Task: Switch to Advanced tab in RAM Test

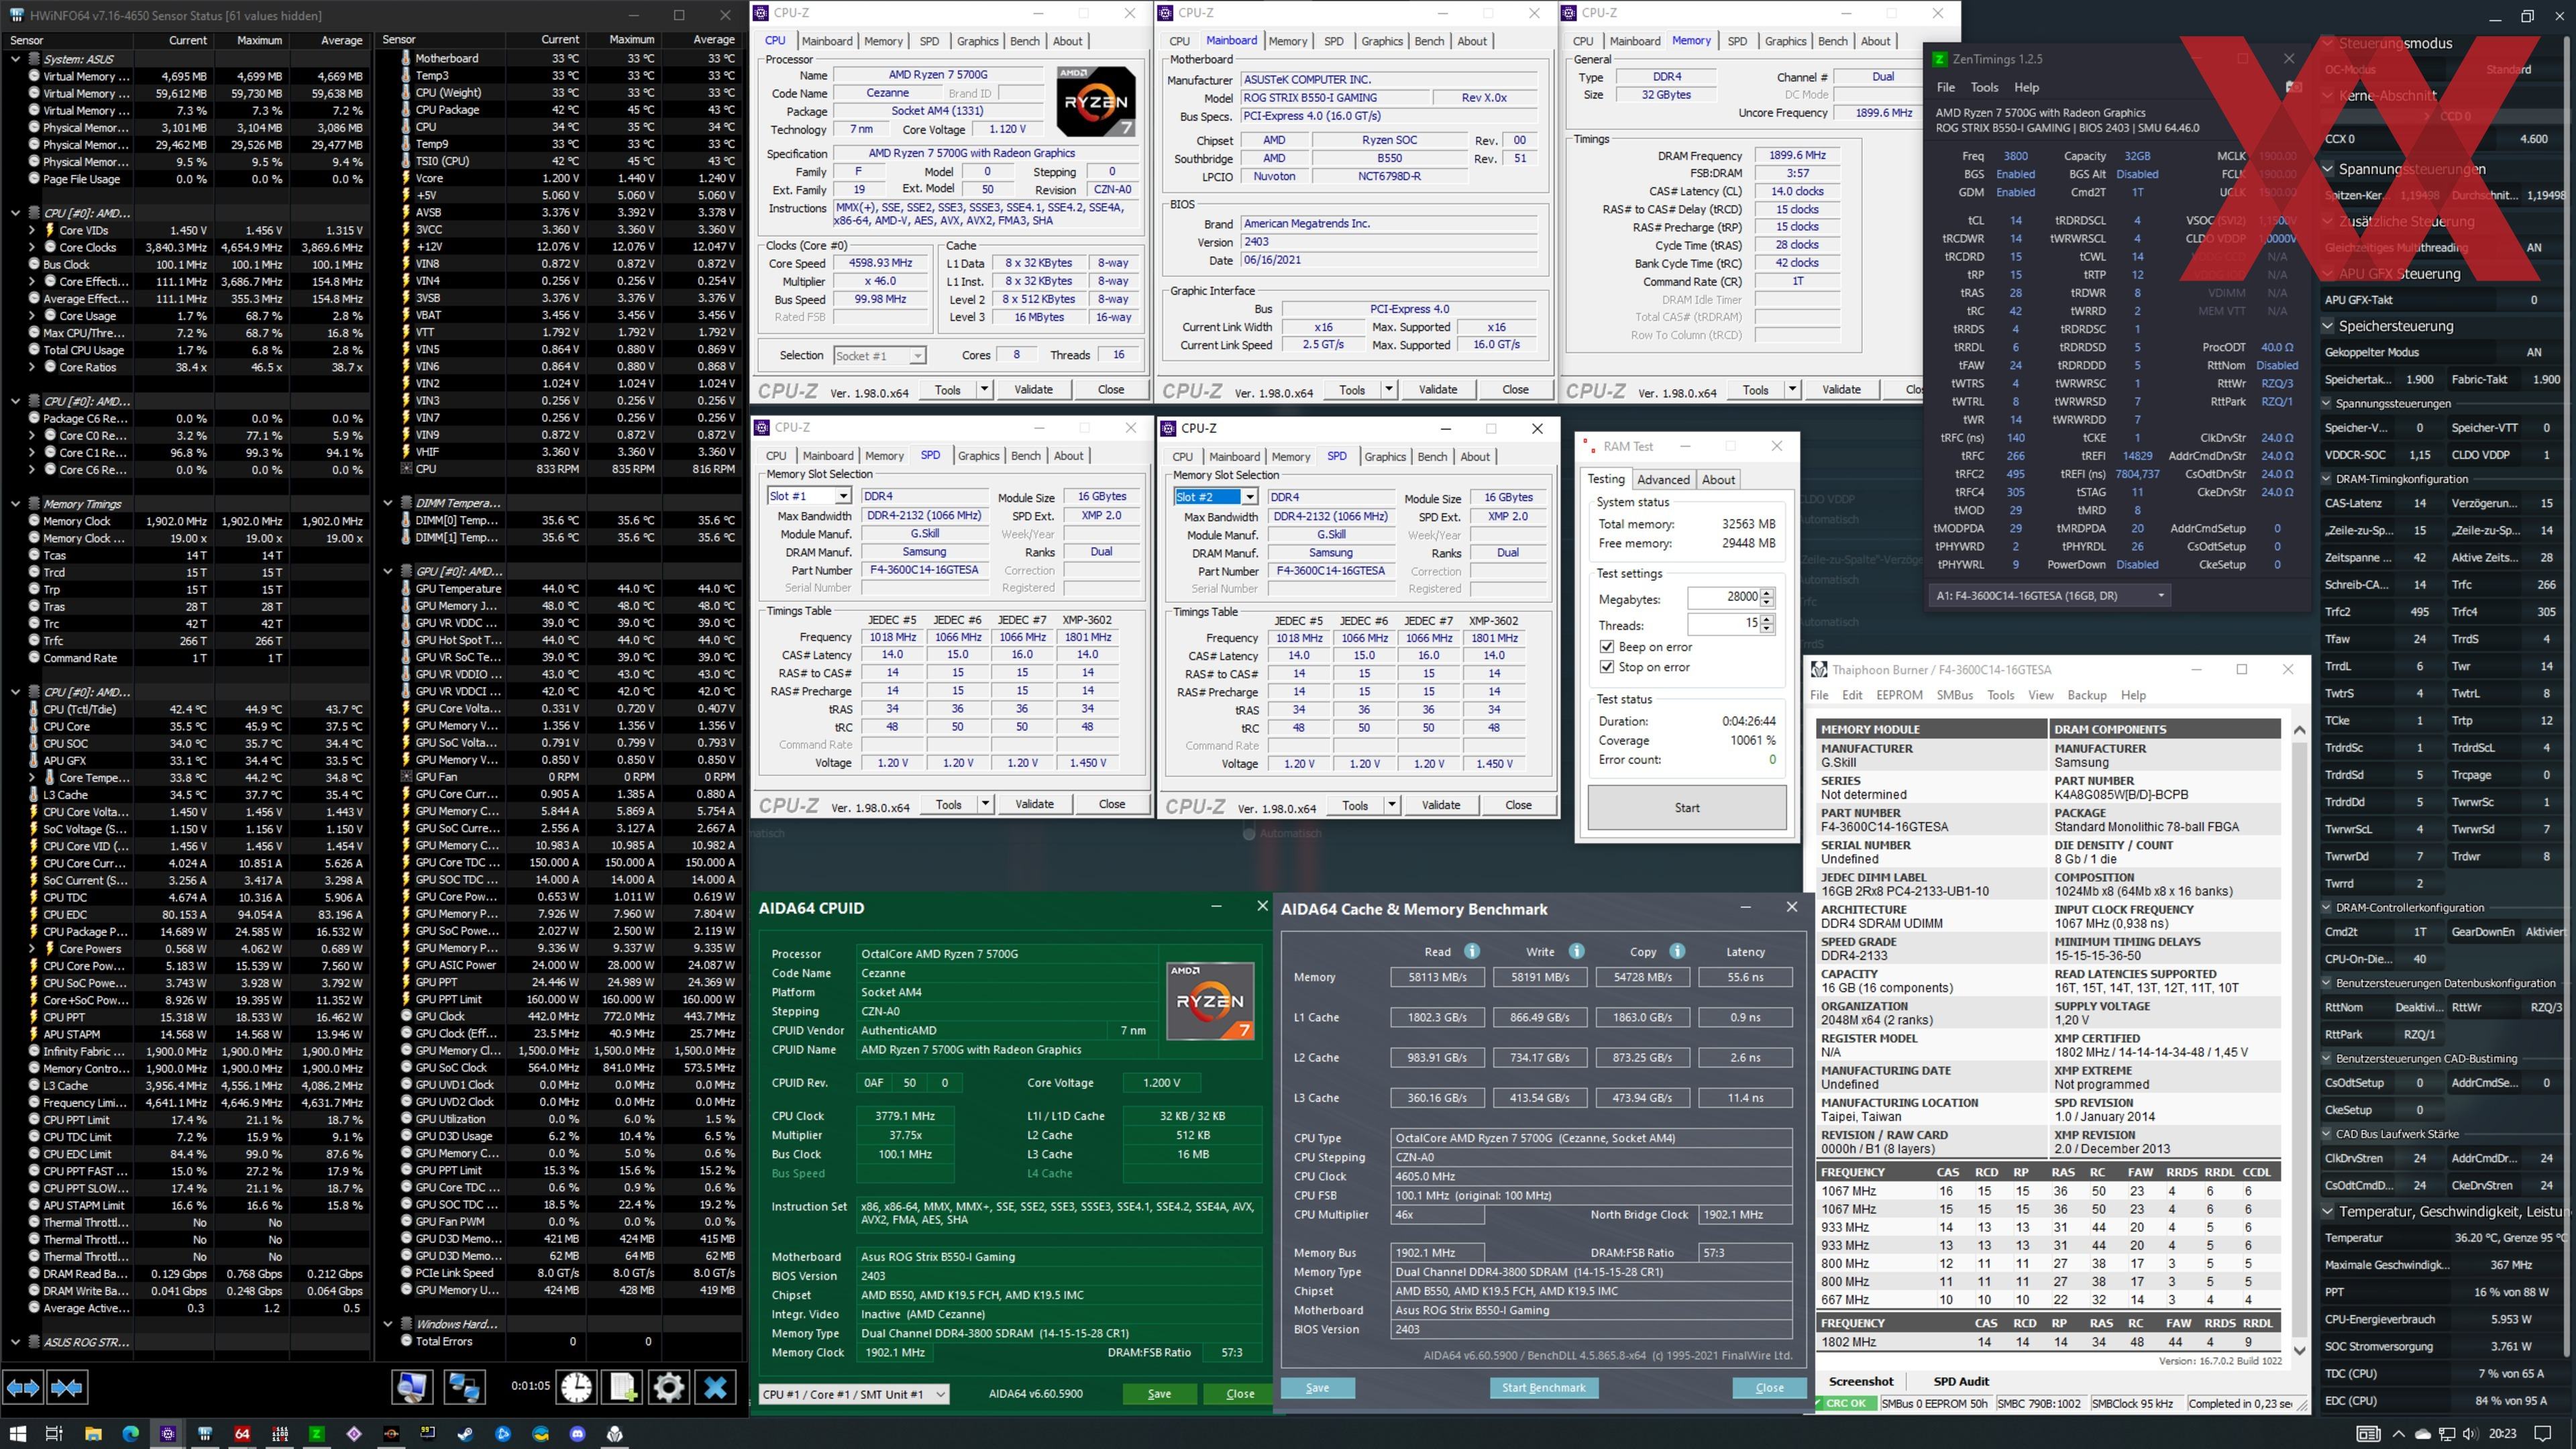Action: (1663, 480)
